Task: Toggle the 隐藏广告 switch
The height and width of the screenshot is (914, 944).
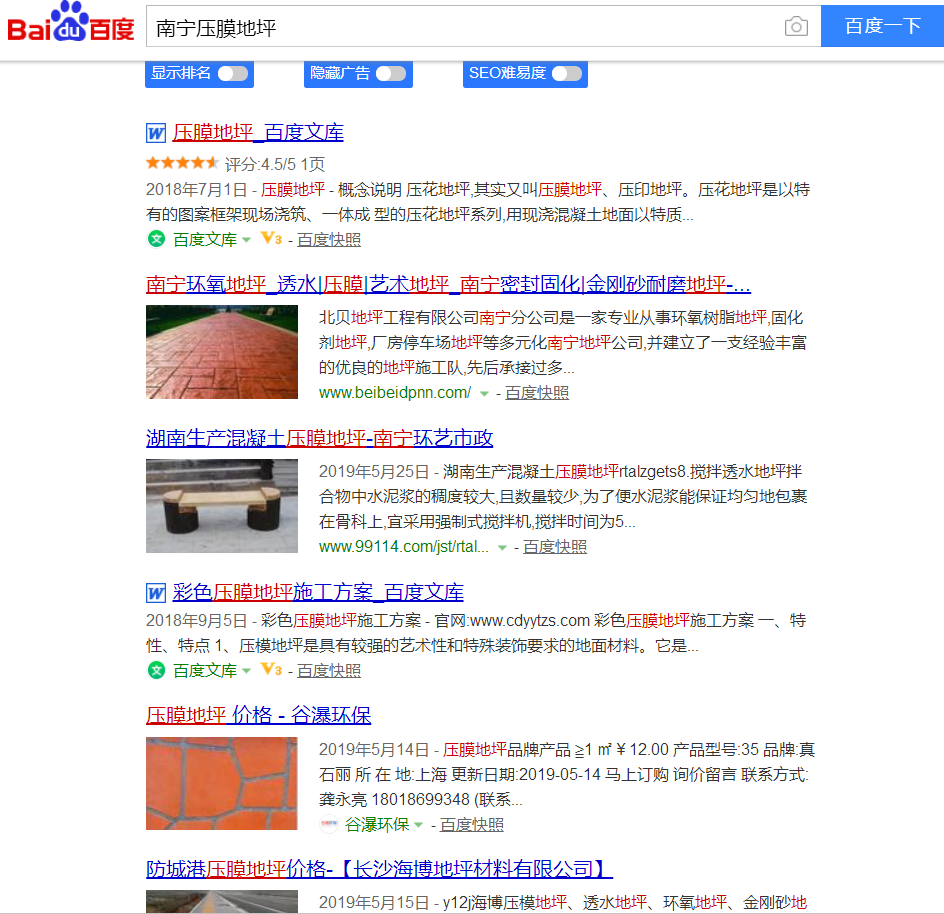Action: point(391,73)
